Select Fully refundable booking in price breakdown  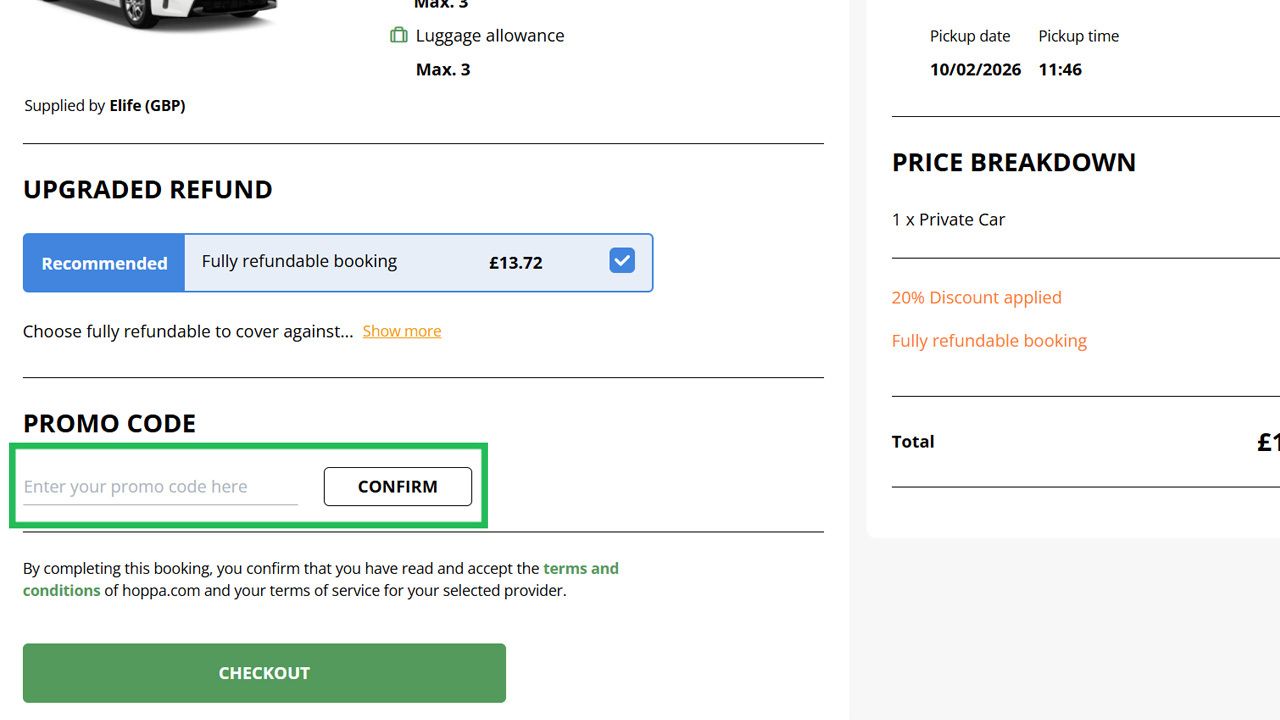pyautogui.click(x=989, y=341)
